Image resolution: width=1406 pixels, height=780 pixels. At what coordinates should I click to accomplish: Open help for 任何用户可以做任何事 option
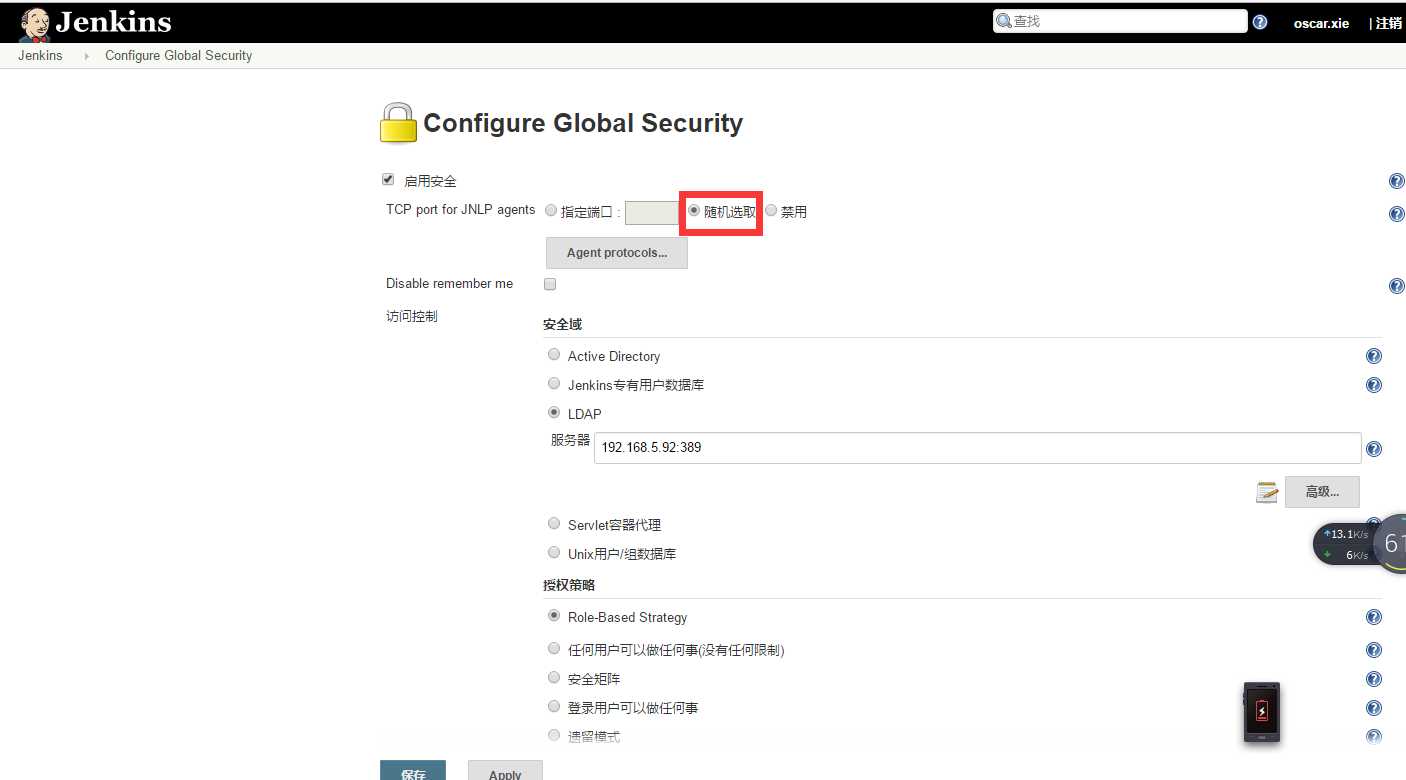(1374, 650)
